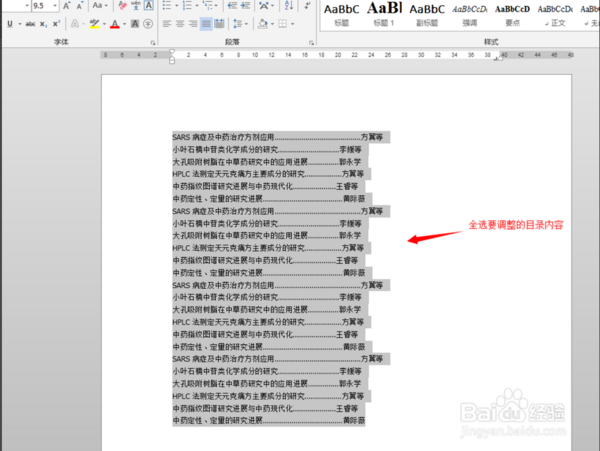
Task: Decrease the paragraph indent
Action: coord(232,5)
